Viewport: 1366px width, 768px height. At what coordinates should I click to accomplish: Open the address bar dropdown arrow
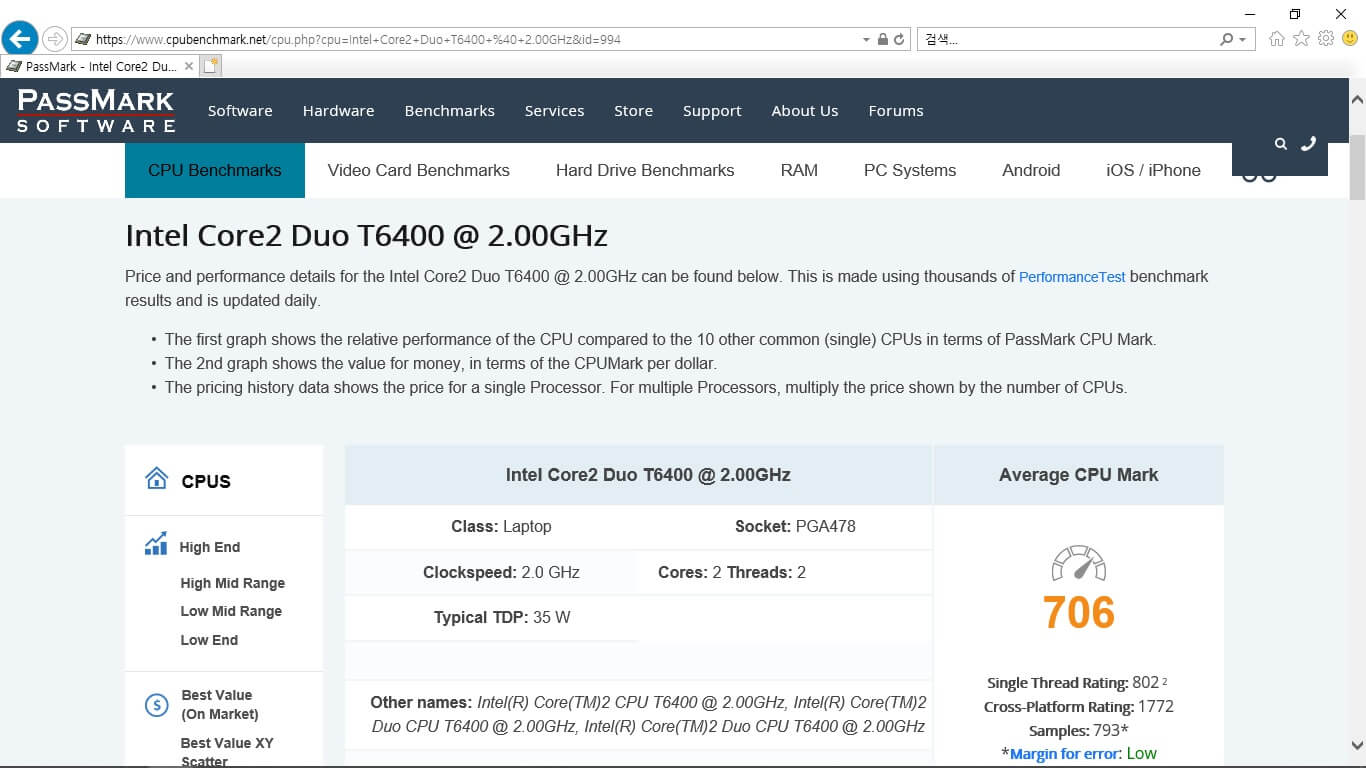tap(866, 40)
